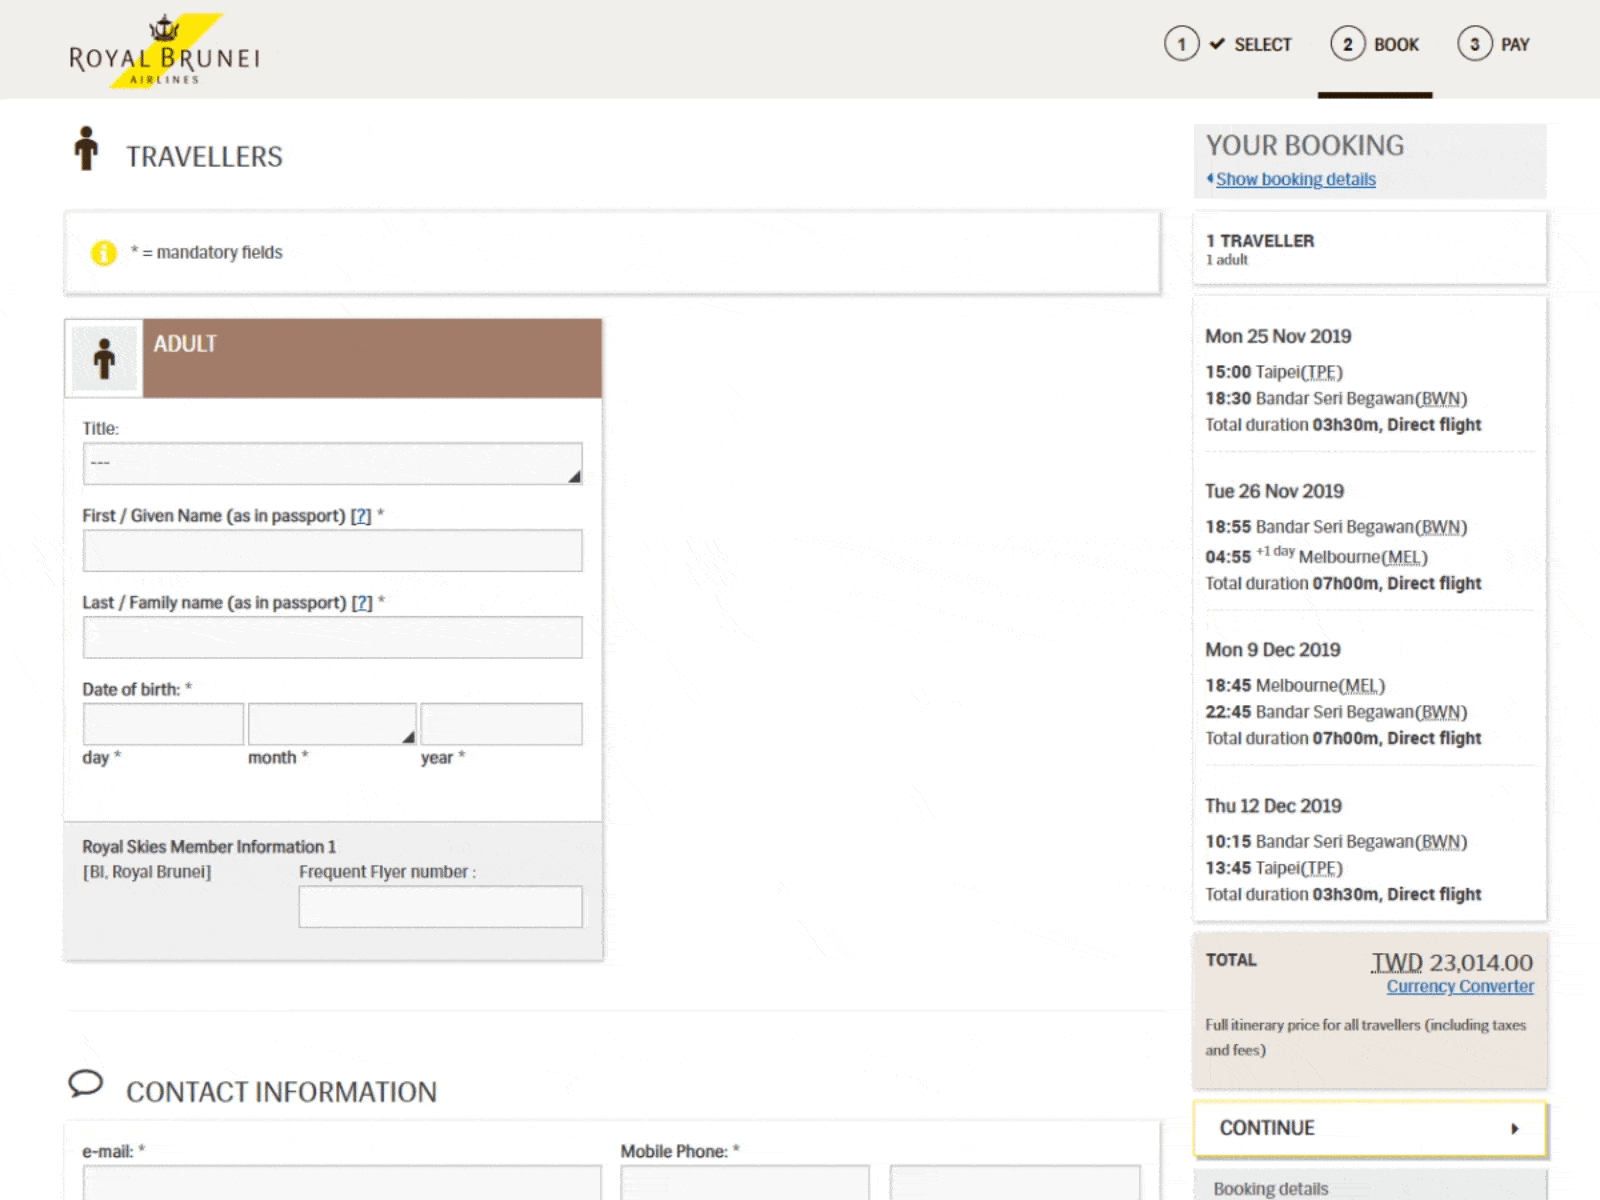
Task: Open the birth month dropdown
Action: (332, 724)
